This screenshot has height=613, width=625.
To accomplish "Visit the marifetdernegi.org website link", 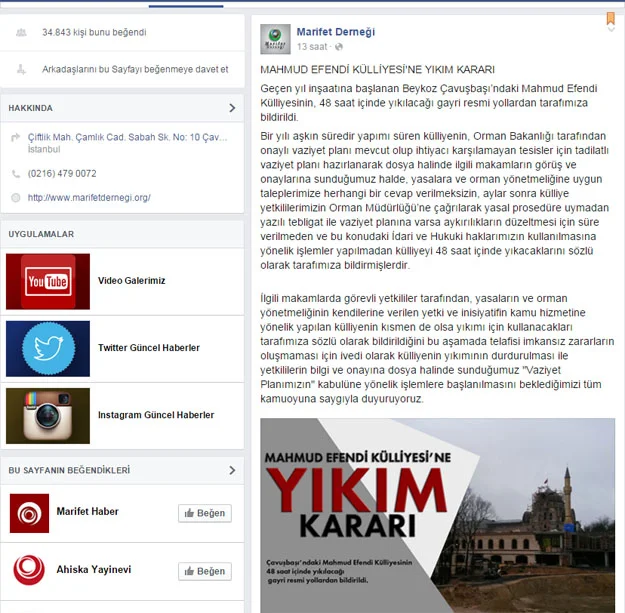I will 89,198.
